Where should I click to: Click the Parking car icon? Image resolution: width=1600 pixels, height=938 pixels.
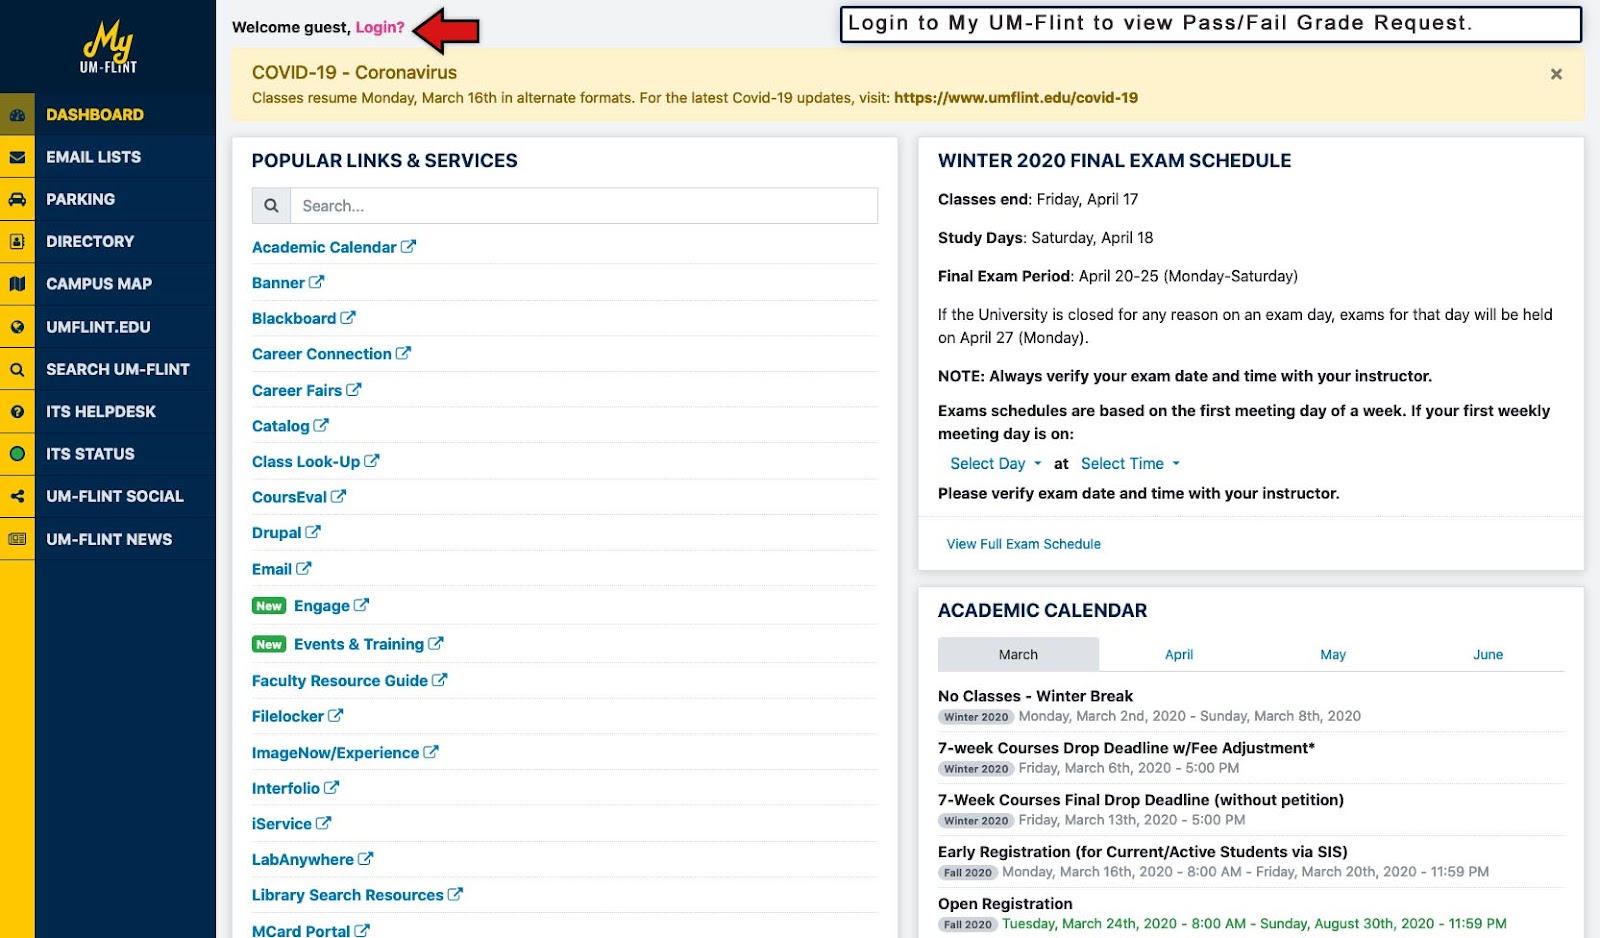click(17, 199)
